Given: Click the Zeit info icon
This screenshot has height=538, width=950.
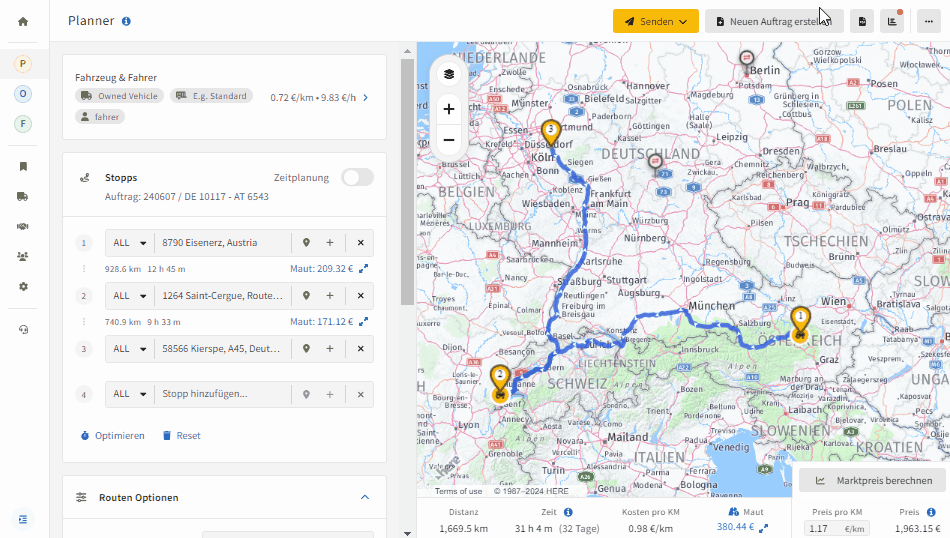Looking at the screenshot, I should coord(568,512).
